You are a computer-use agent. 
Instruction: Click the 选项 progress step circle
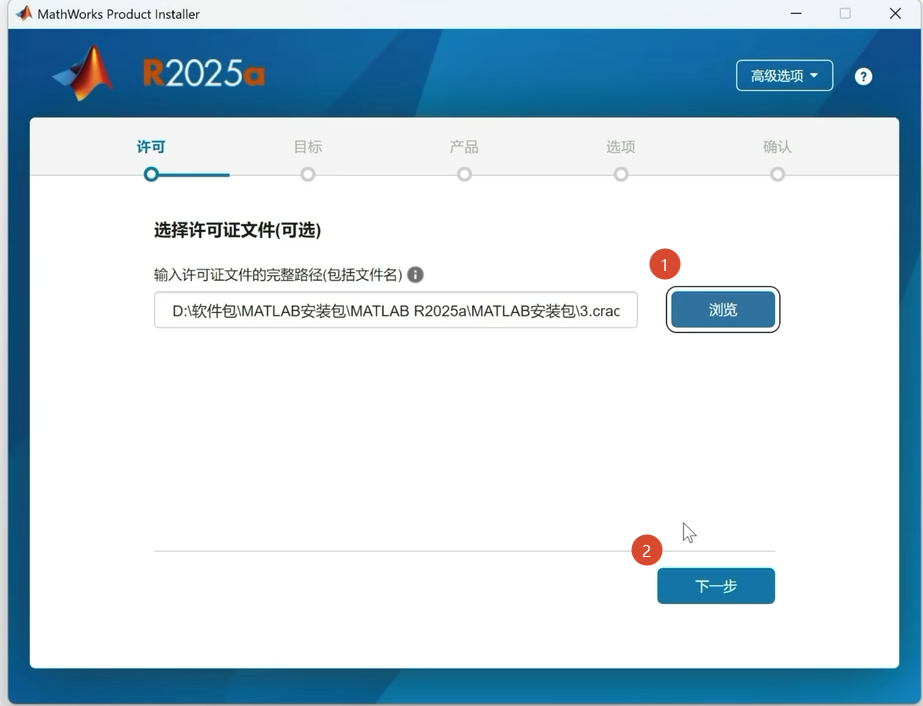(621, 174)
